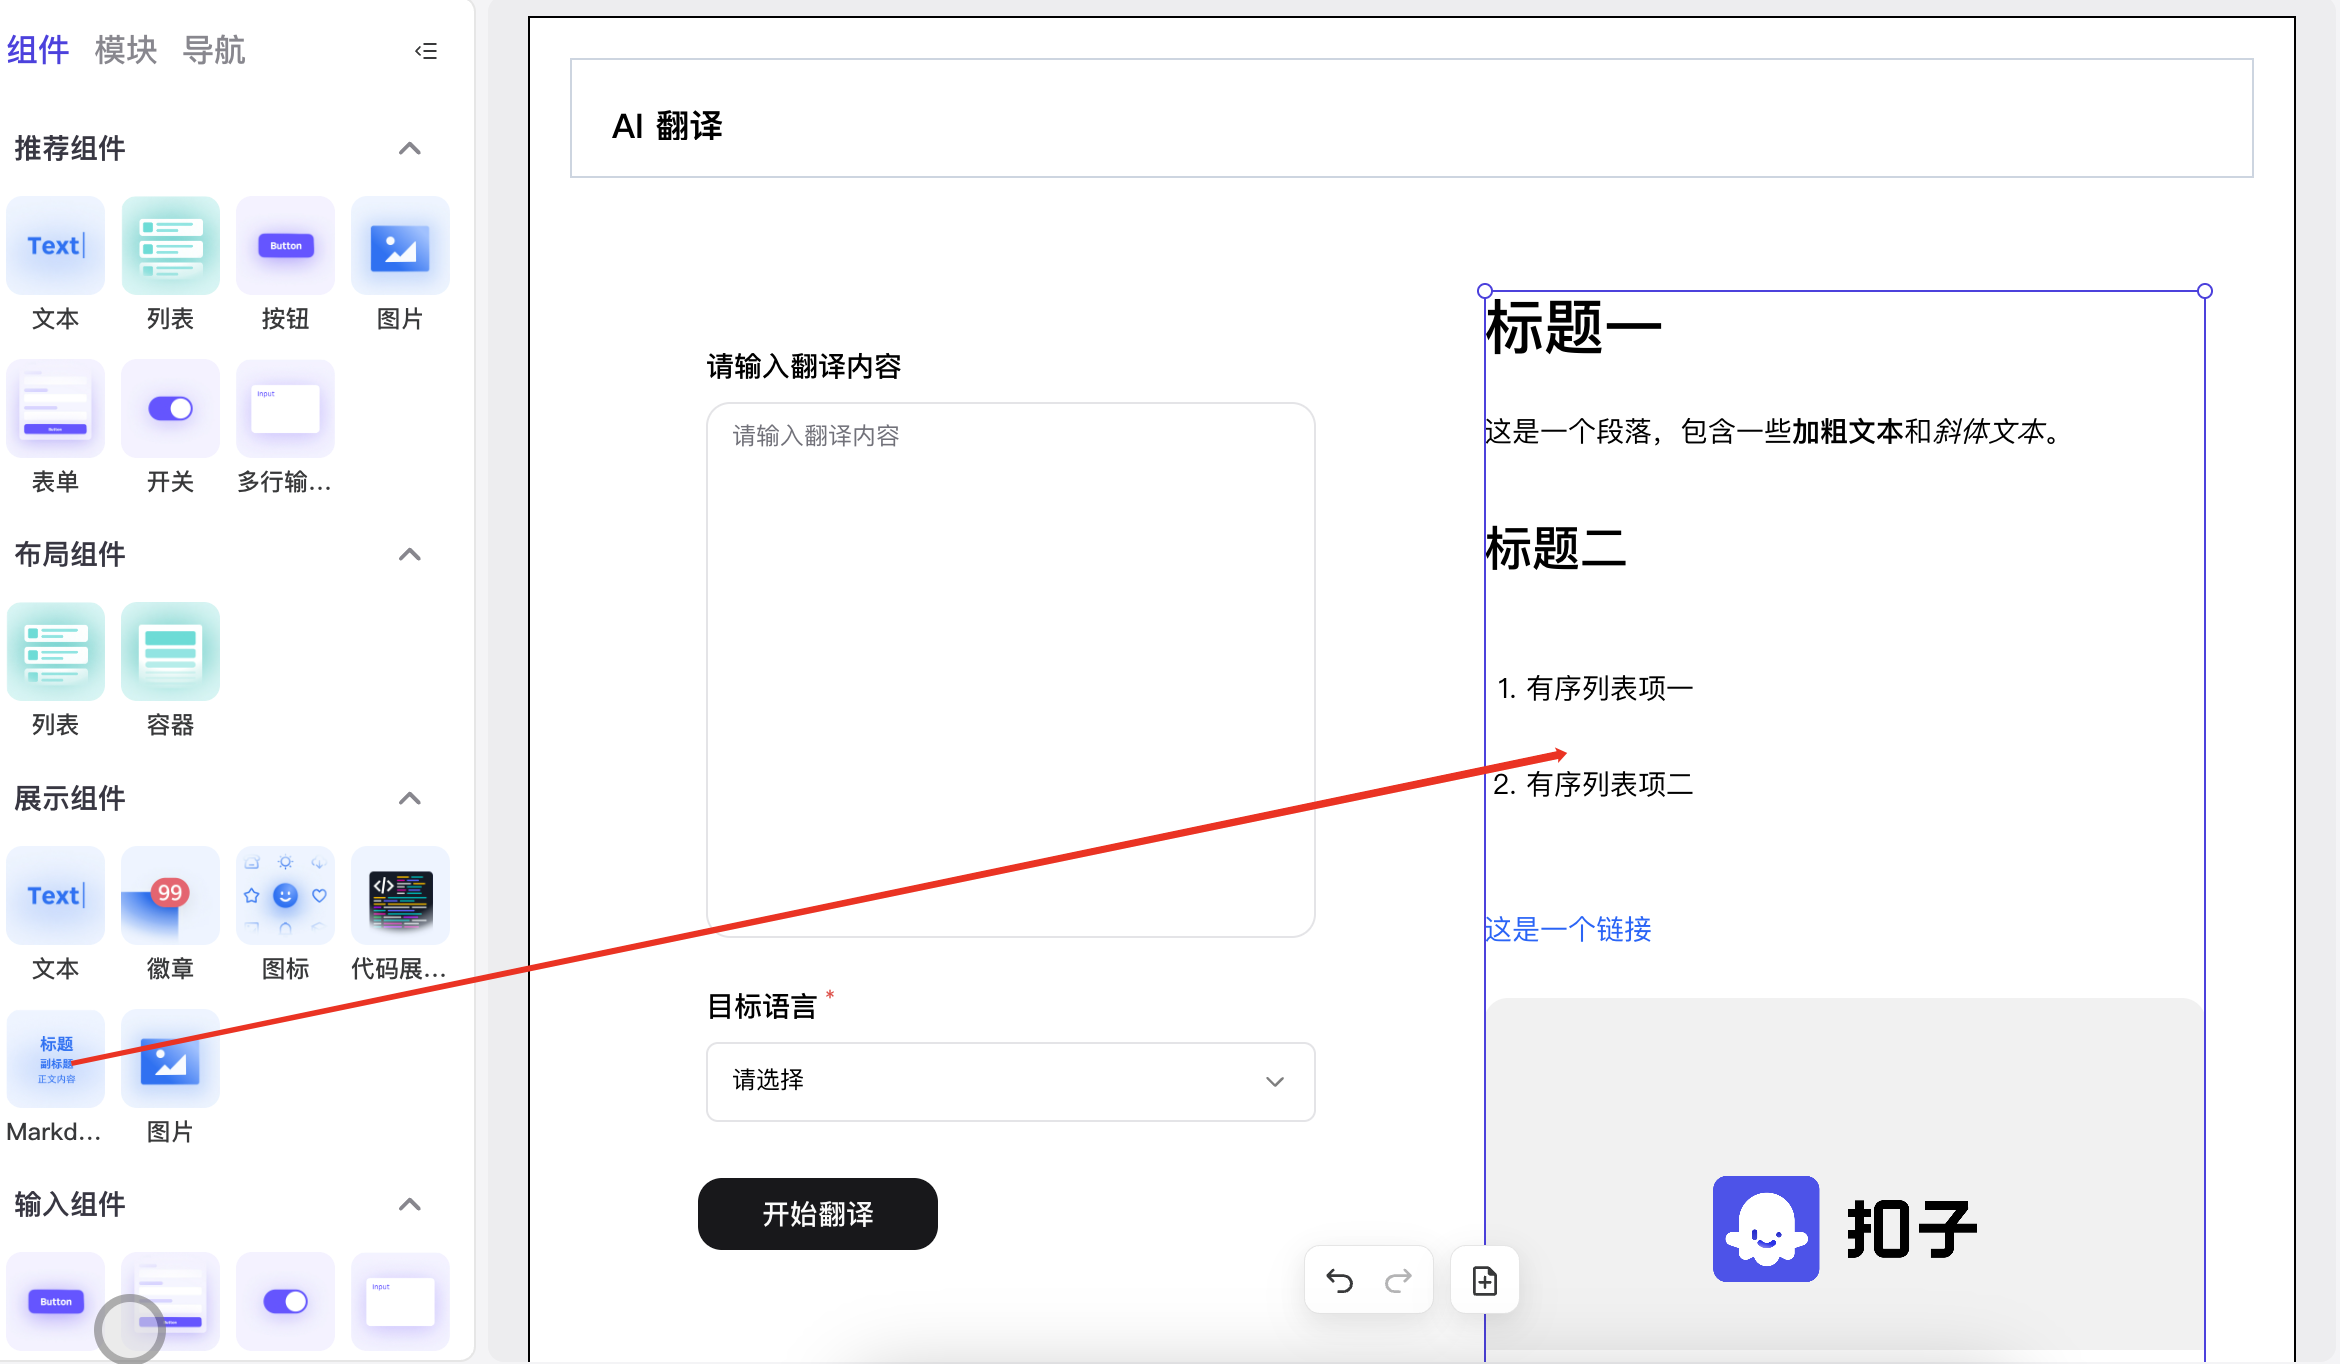The width and height of the screenshot is (2340, 1364).
Task: Select the AI 翻译 title header
Action: point(1411,118)
